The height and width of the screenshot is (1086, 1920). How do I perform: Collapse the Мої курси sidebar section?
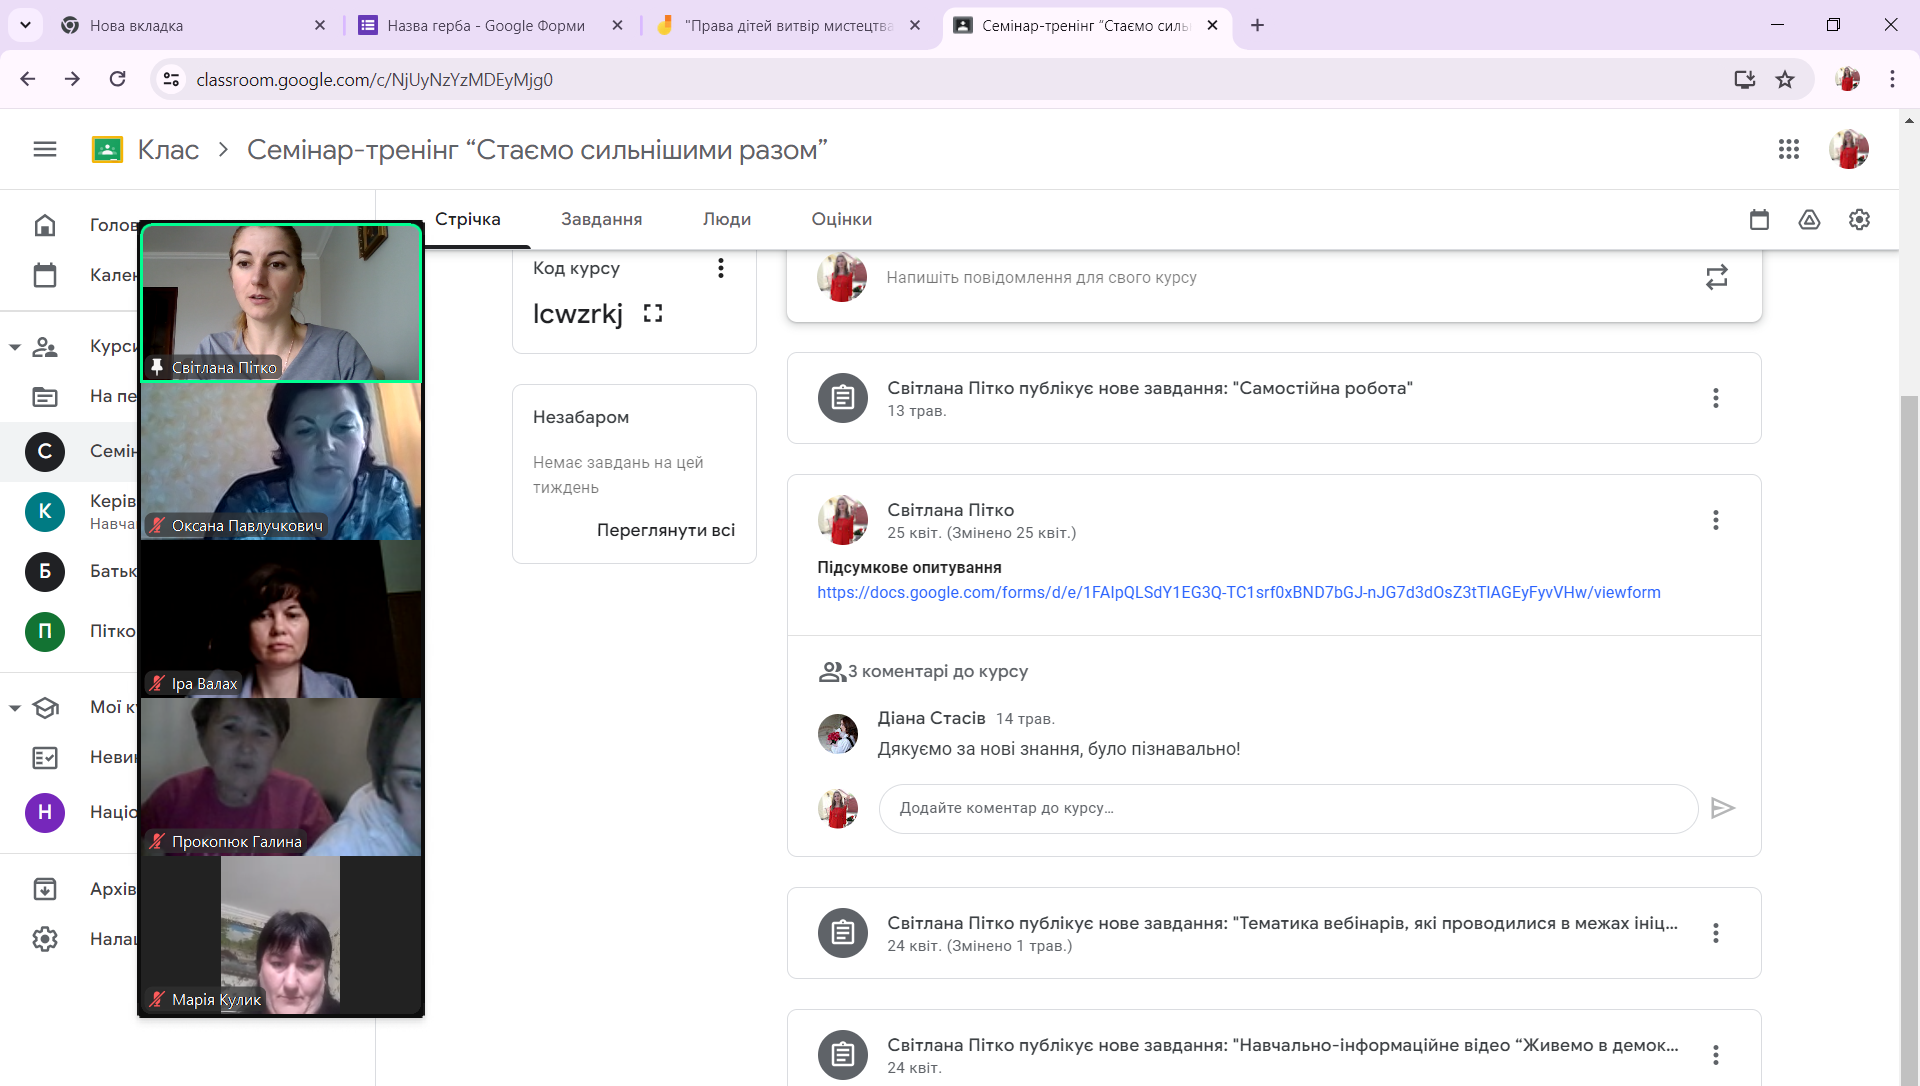(15, 708)
